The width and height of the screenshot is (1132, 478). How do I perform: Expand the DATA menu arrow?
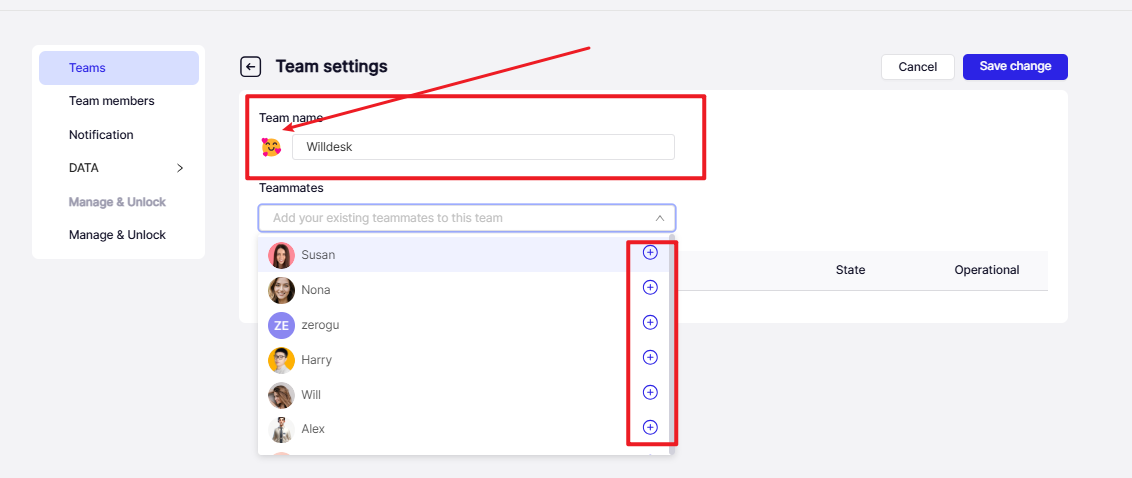[x=180, y=168]
